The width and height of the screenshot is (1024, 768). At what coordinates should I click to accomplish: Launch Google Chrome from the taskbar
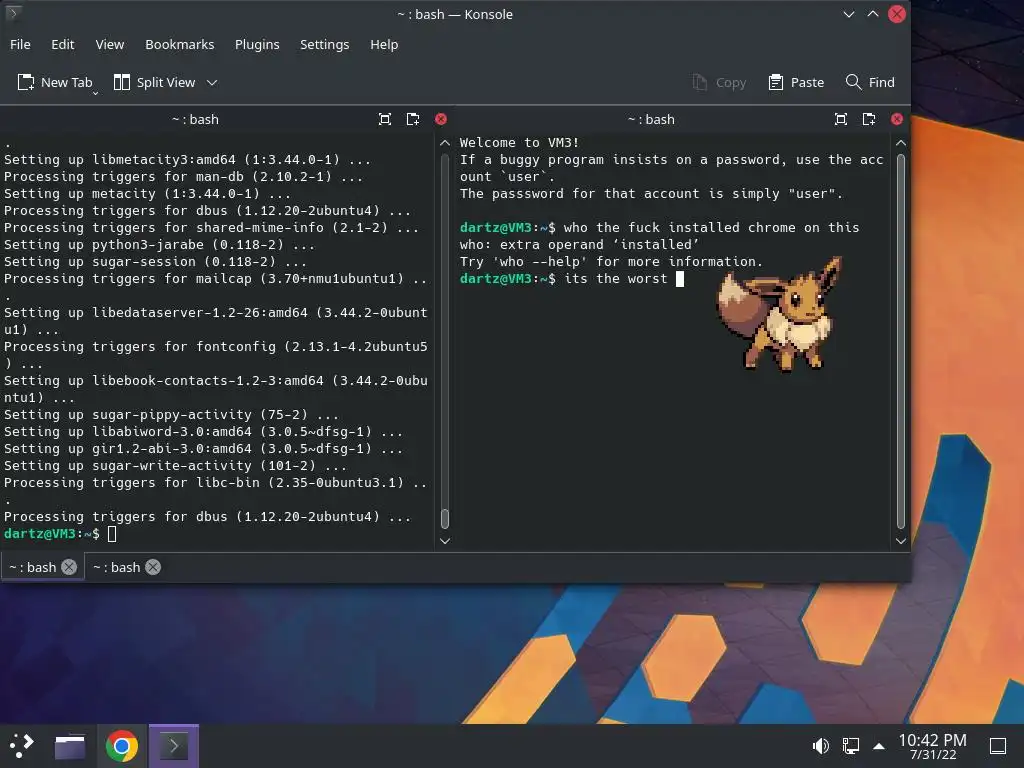coord(121,746)
